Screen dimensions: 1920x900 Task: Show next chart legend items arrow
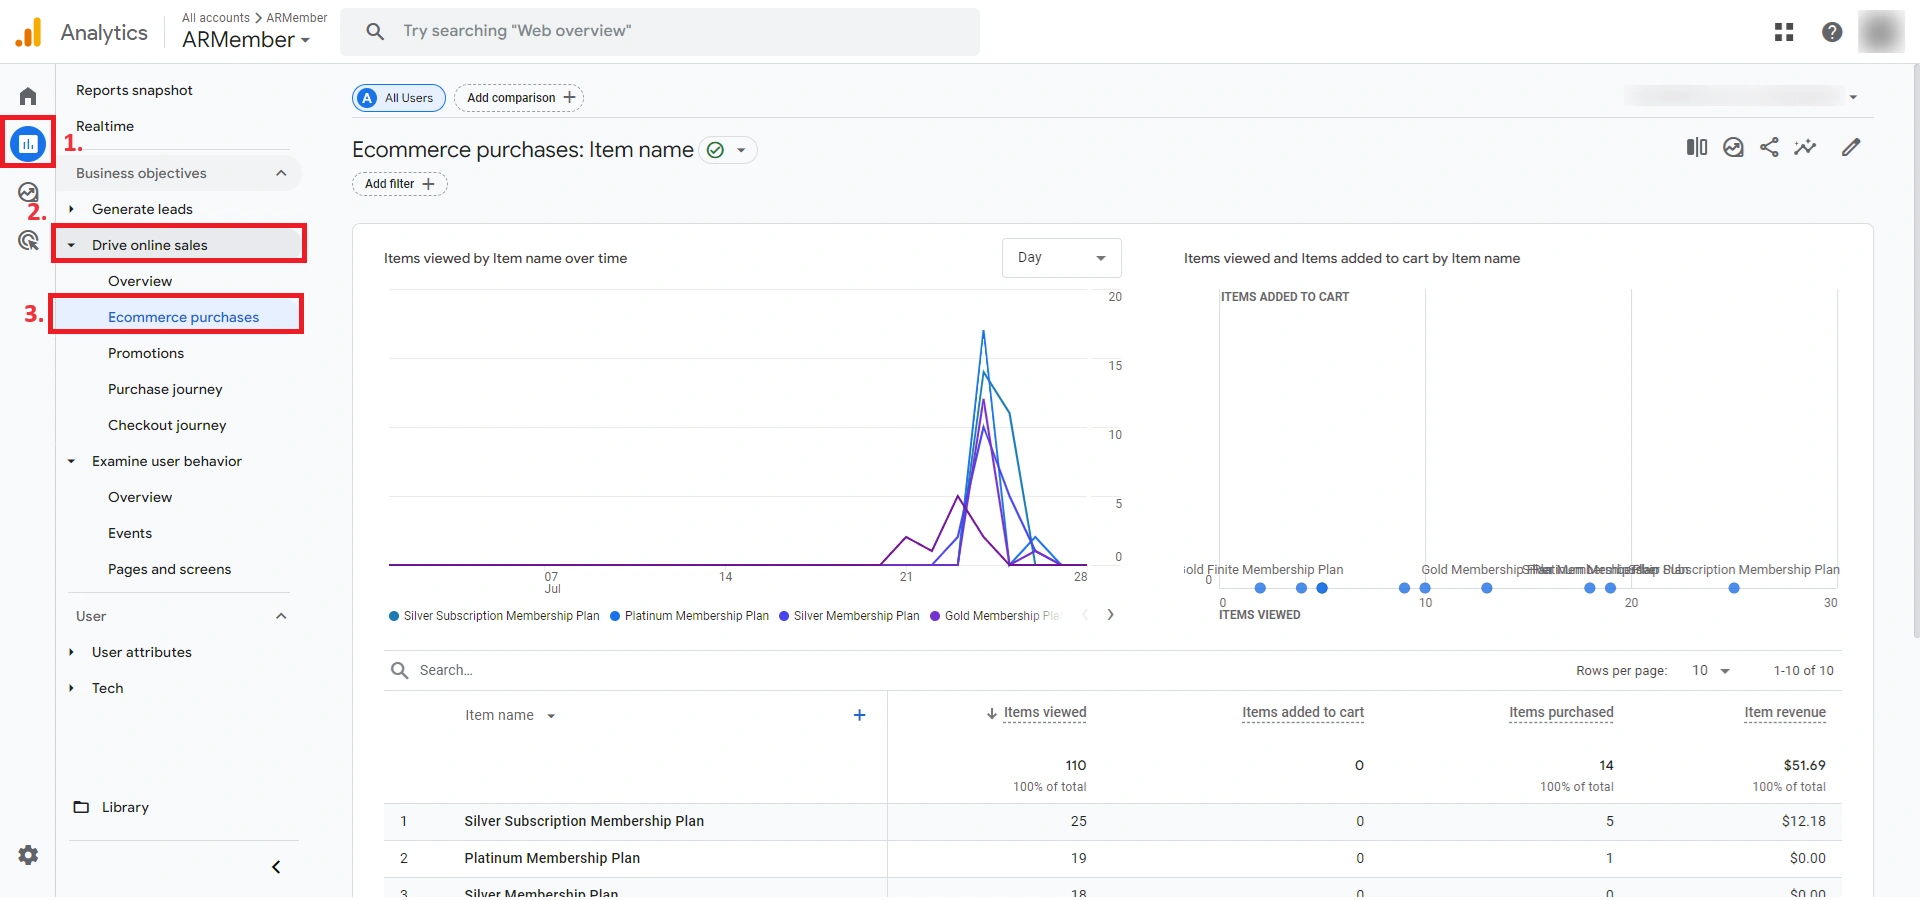click(x=1110, y=615)
